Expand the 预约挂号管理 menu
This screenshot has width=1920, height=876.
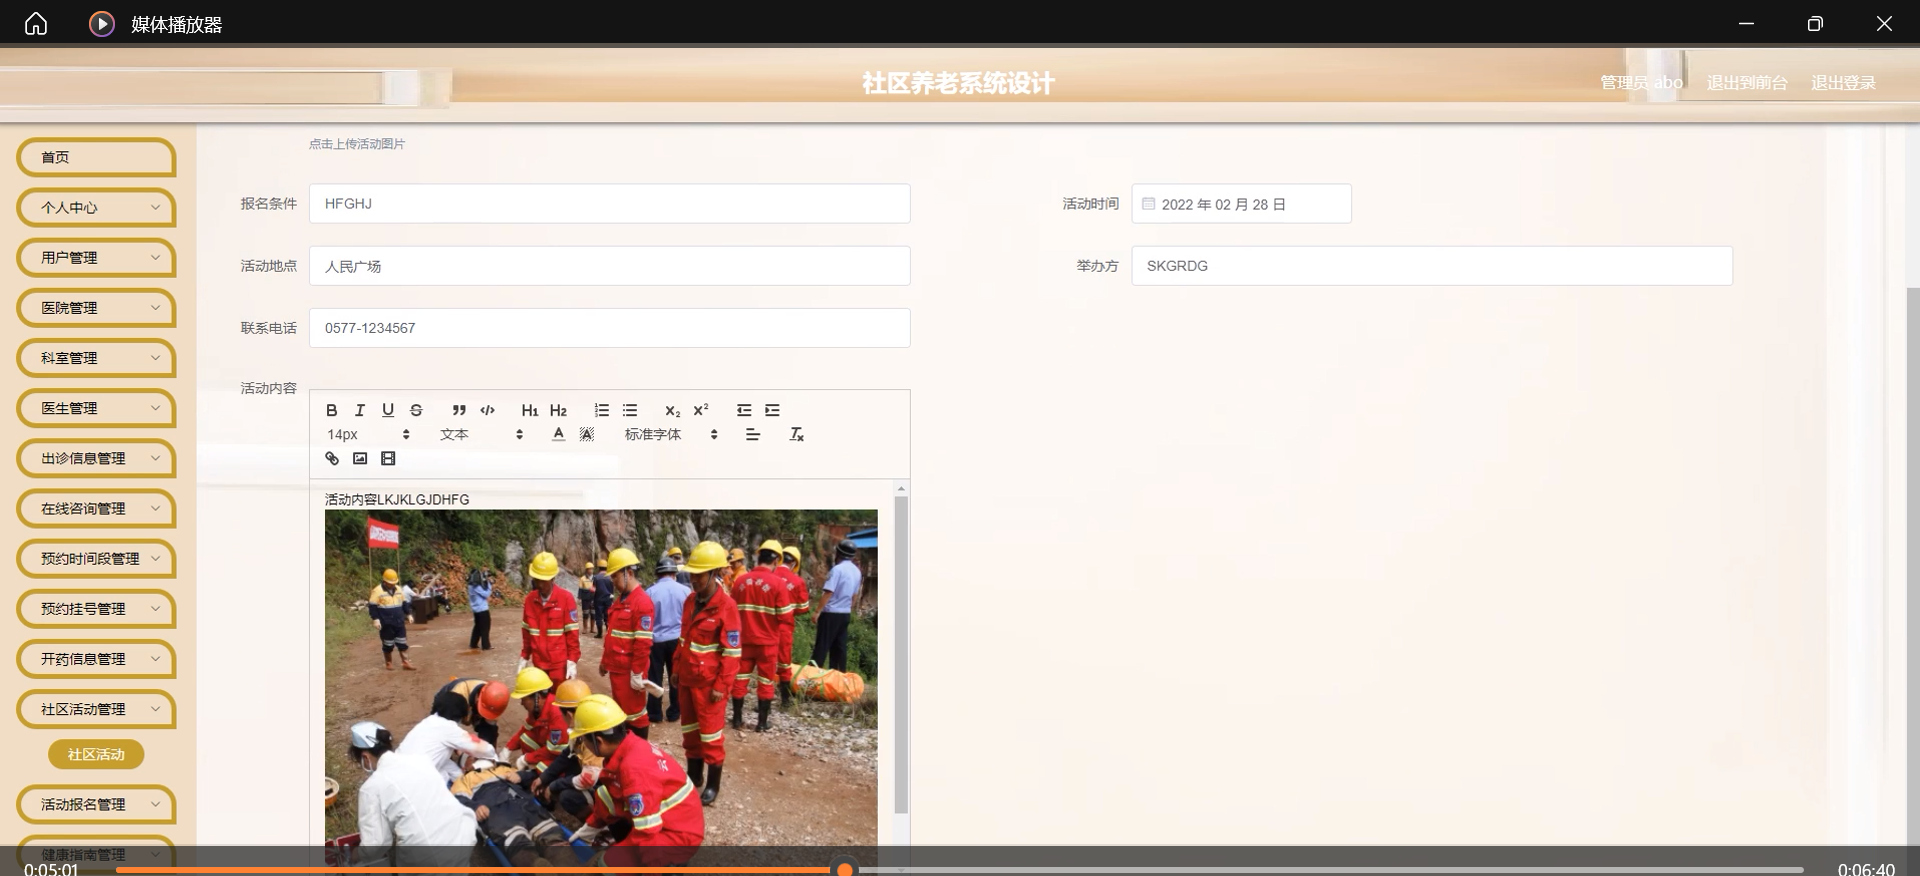[x=96, y=609]
